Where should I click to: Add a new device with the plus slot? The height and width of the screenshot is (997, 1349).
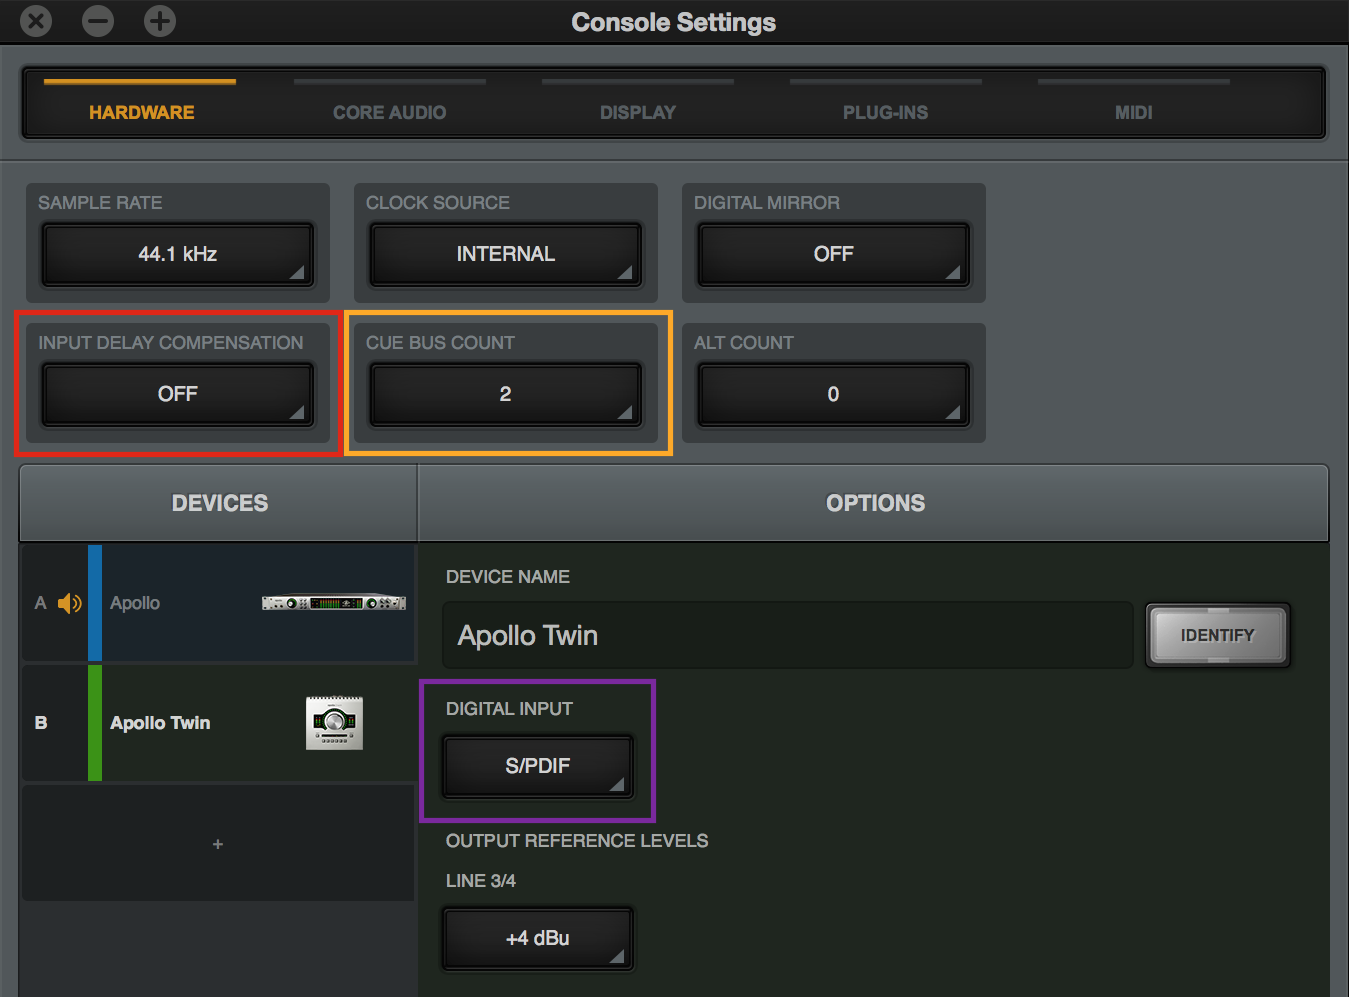tap(218, 843)
